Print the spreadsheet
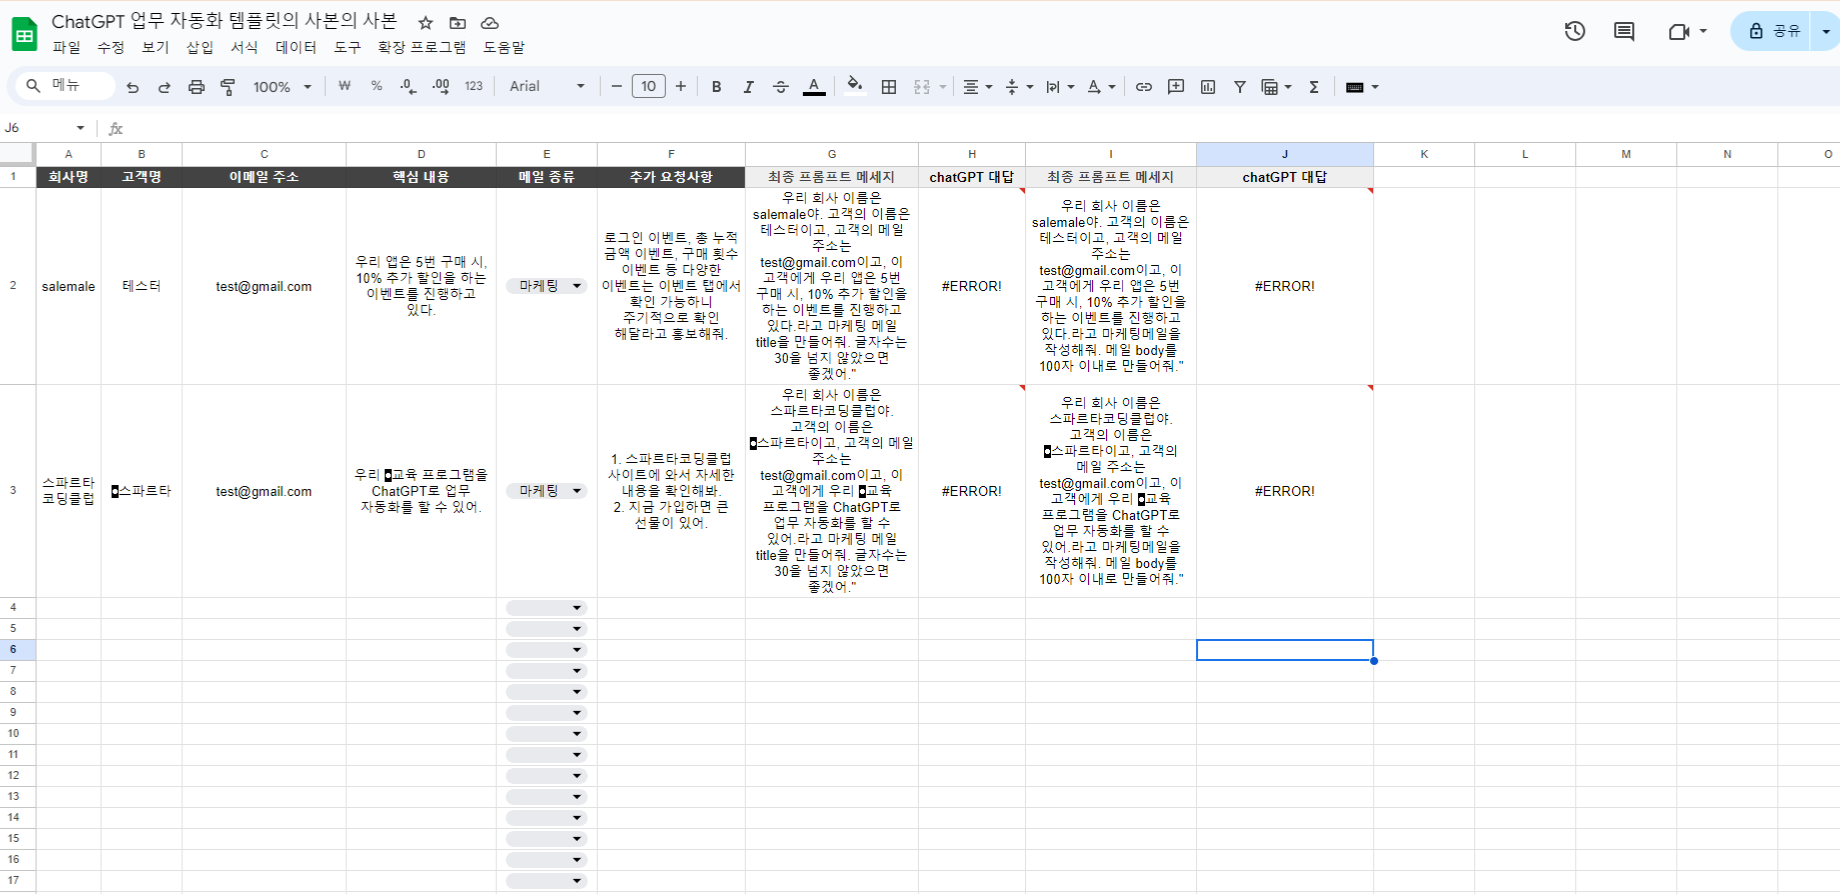This screenshot has width=1840, height=894. coord(196,87)
